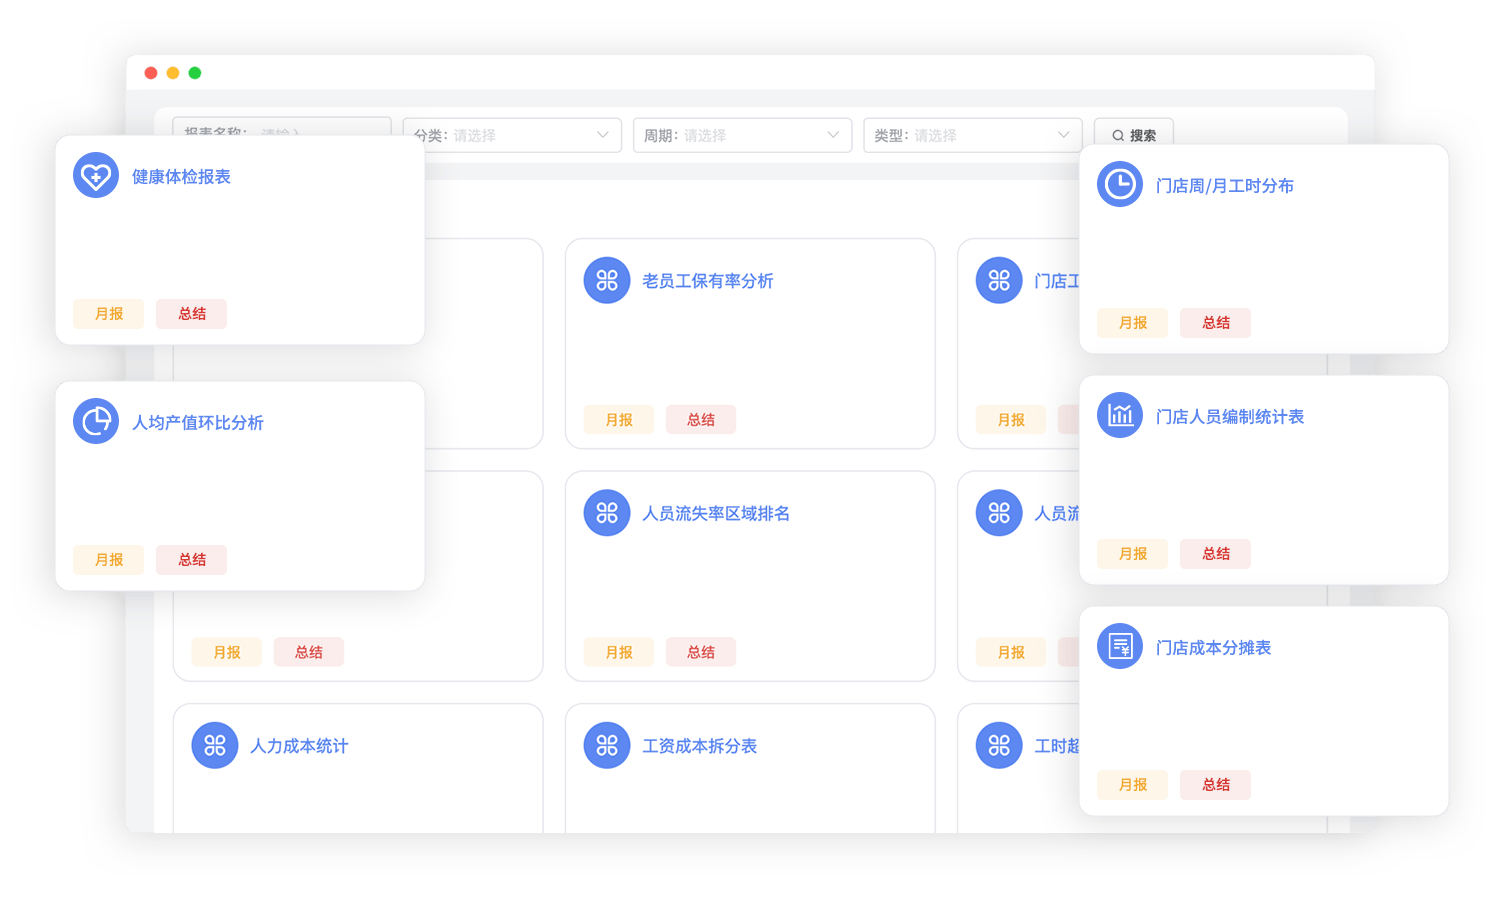
Task: Click 月报 tag on 门店人员编制统计表 card
Action: (x=1133, y=554)
